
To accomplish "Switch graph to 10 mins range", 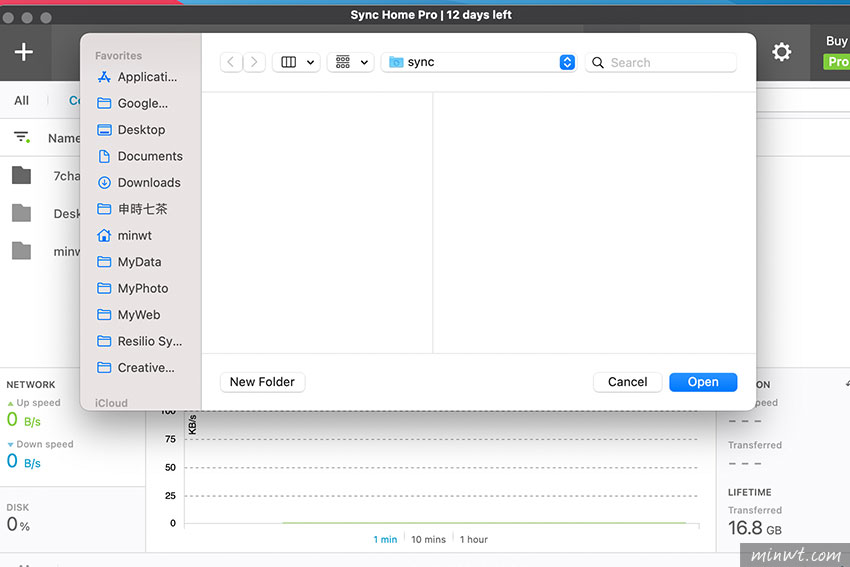I will point(428,539).
